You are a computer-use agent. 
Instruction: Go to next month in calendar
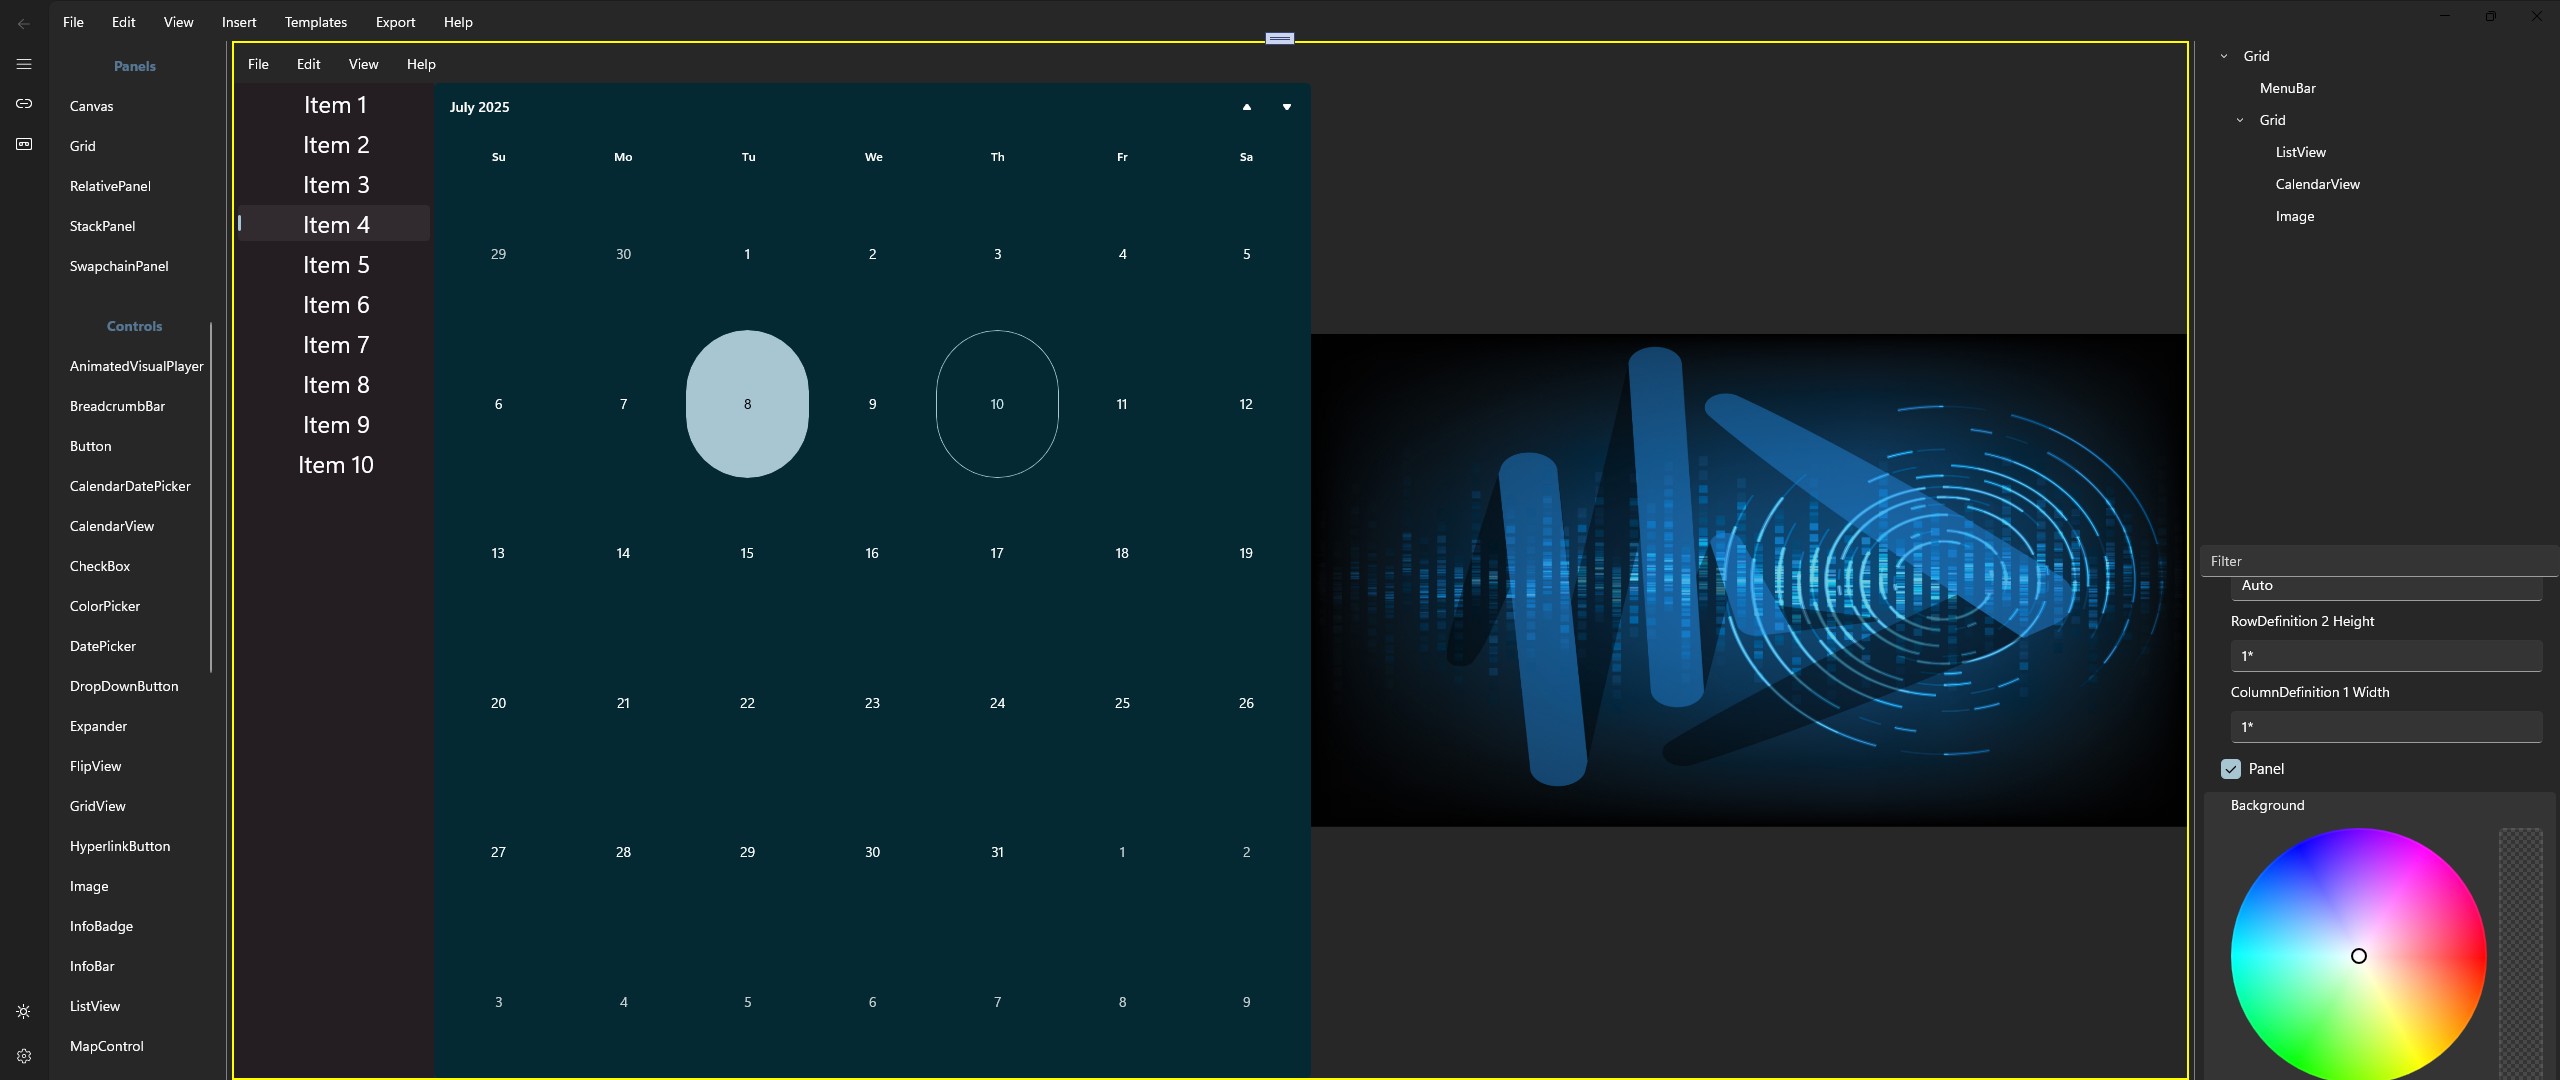tap(1287, 107)
